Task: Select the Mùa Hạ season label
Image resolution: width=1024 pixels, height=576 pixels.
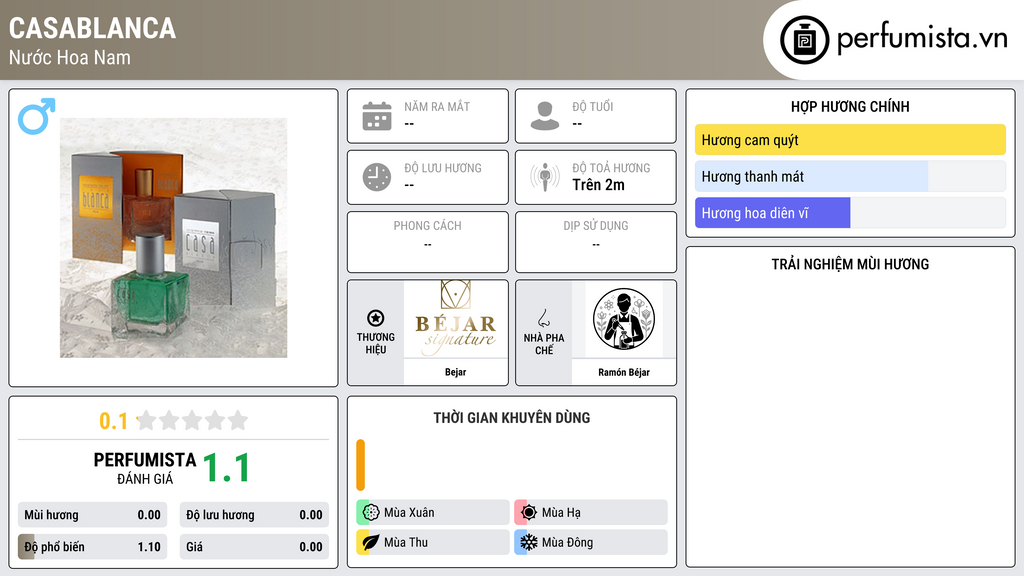Action: [x=561, y=513]
